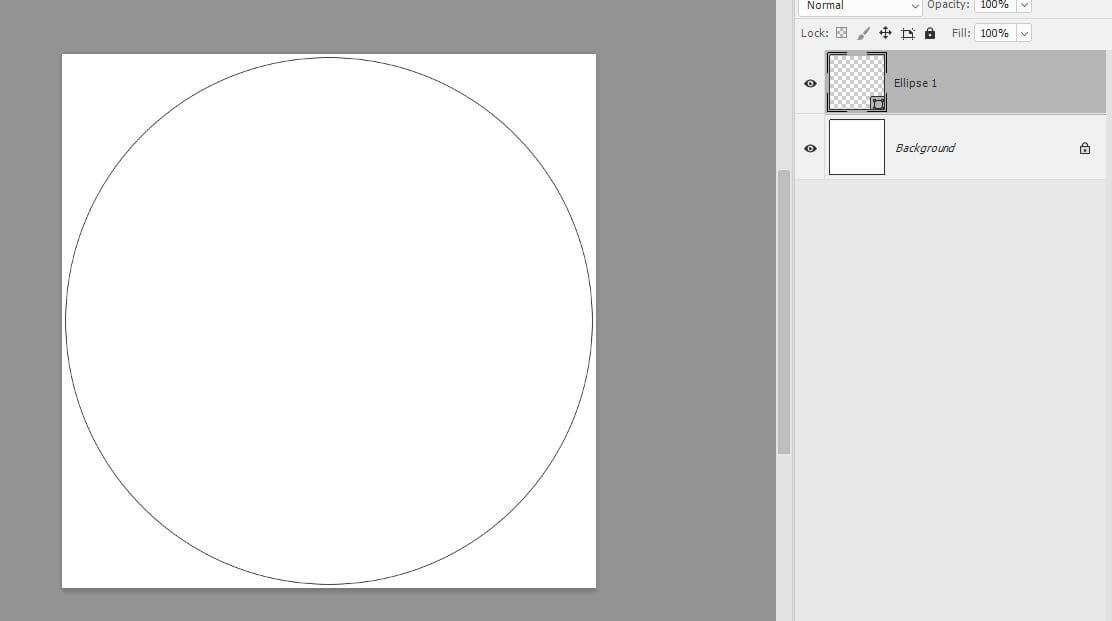The image size is (1112, 621).
Task: Click the empty area below the layers list
Action: [952, 400]
